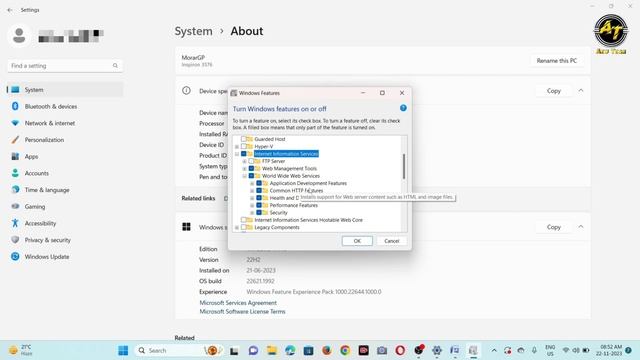Click the microphone tray icon
Viewport: 640px width, 360px height.
point(534,350)
